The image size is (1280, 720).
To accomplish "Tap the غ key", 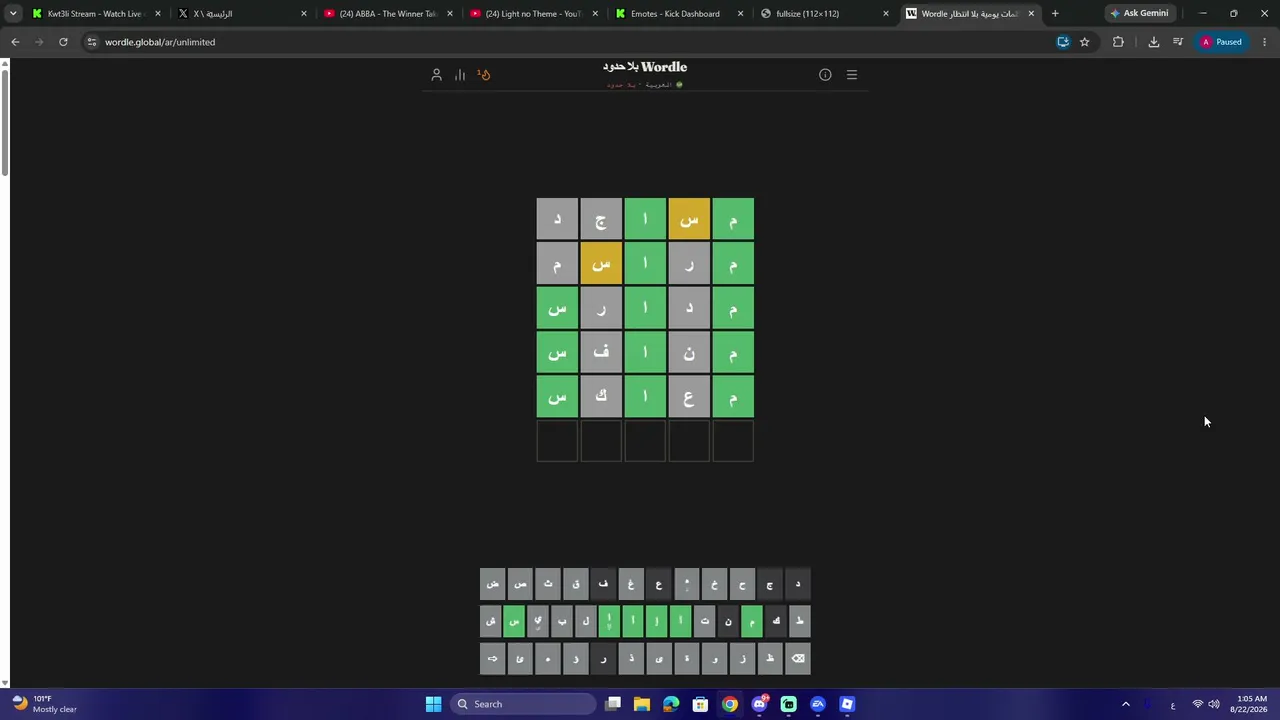I will pyautogui.click(x=631, y=584).
